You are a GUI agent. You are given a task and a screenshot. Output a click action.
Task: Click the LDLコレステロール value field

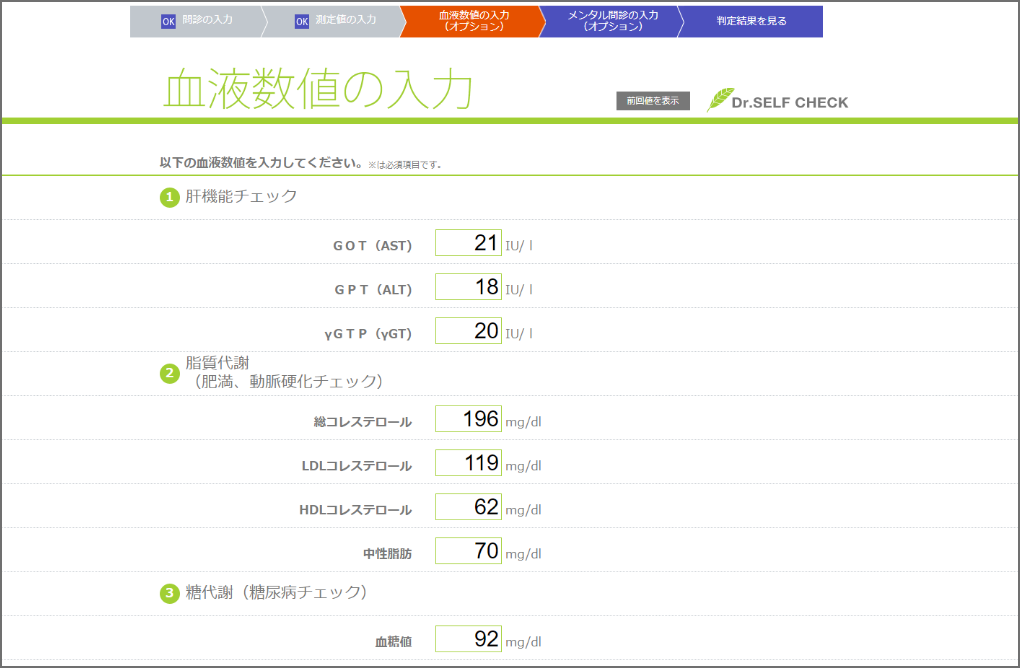(468, 462)
